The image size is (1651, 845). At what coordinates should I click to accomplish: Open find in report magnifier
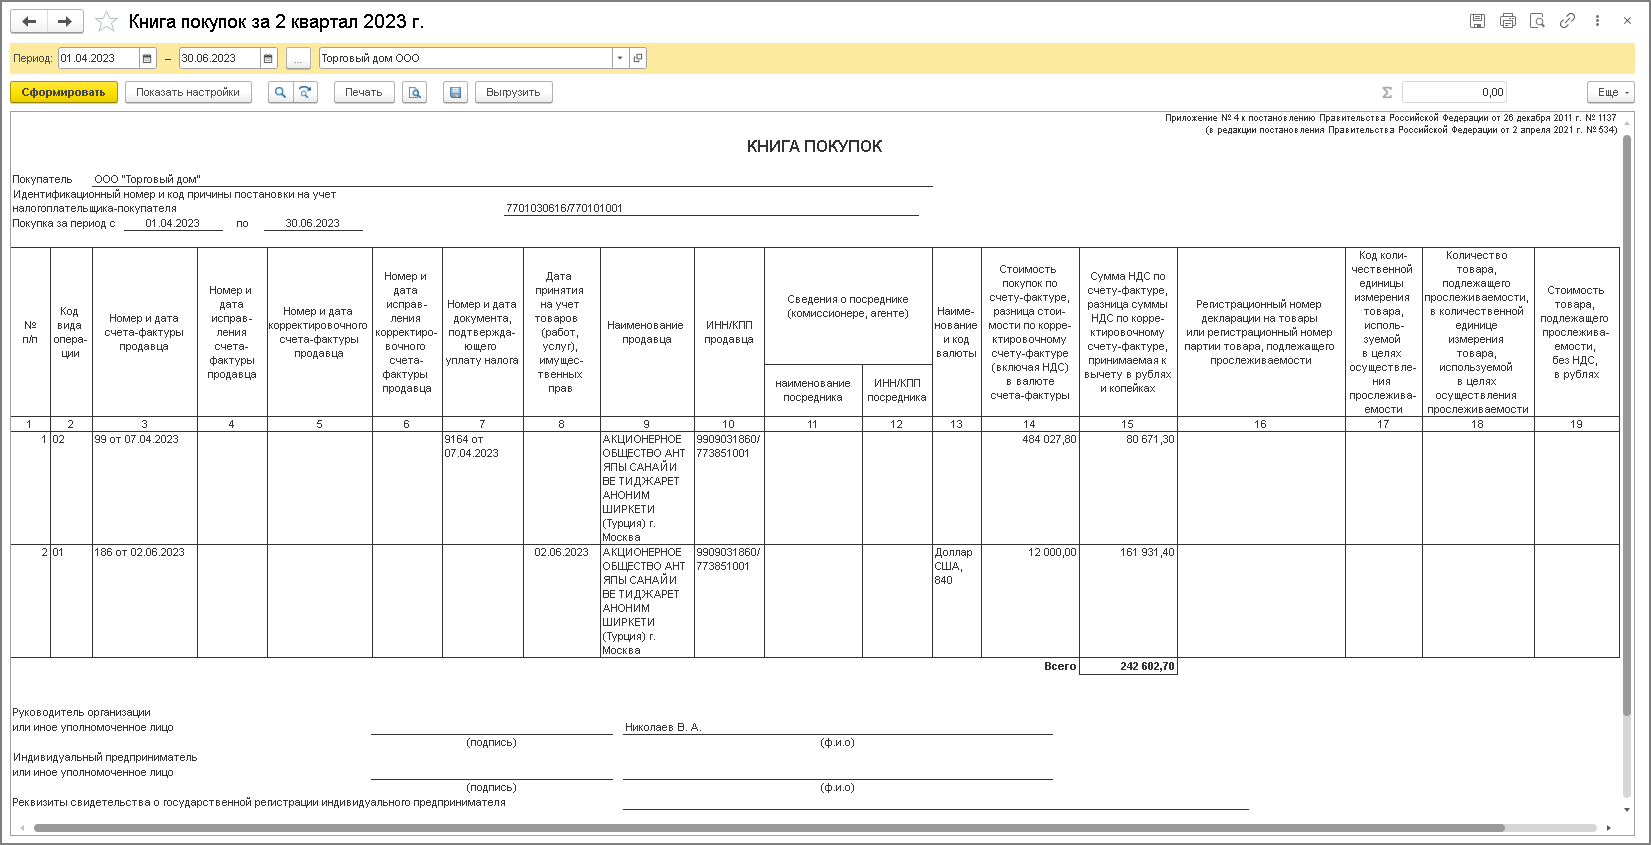(281, 92)
